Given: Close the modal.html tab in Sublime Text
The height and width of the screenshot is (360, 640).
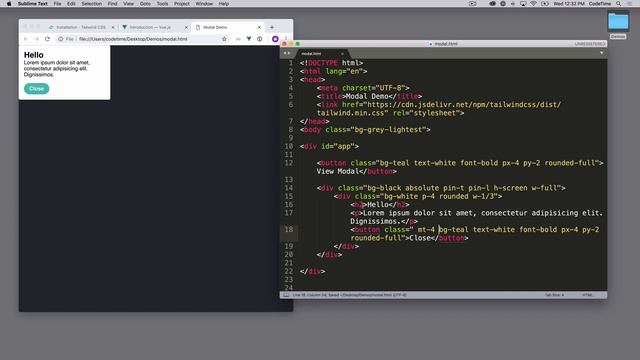Looking at the screenshot, I should point(342,53).
